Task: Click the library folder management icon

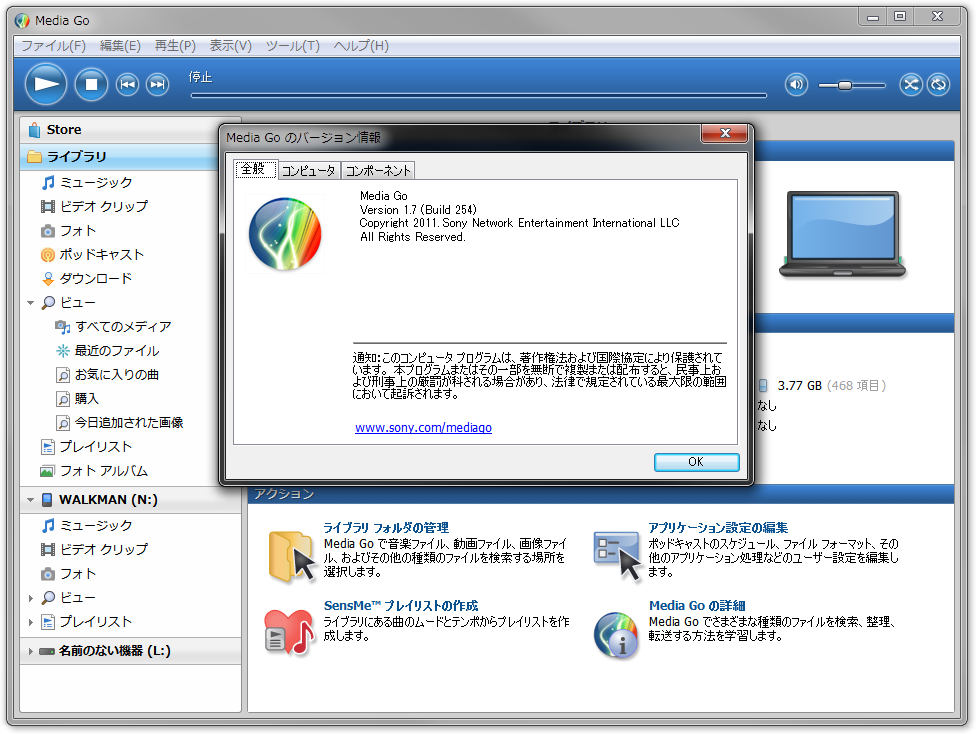Action: coord(291,556)
